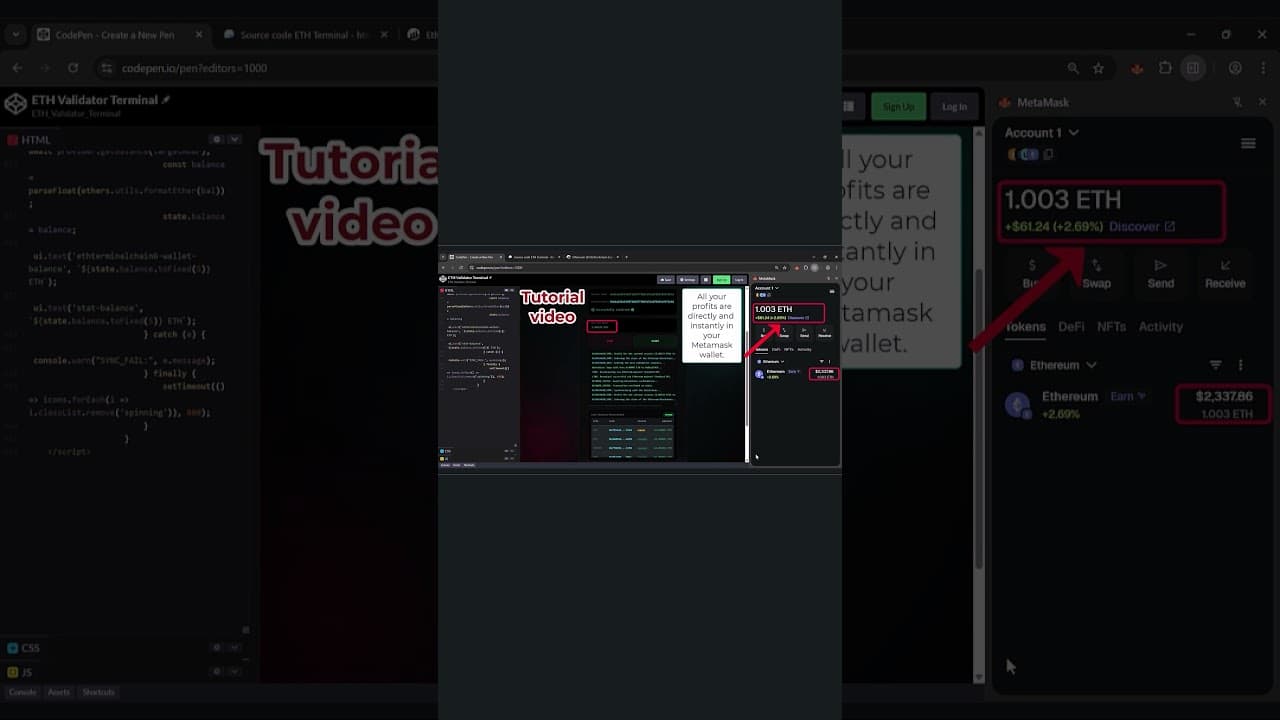The image size is (1280, 720).
Task: Click the large Send button in MetaMask
Action: tap(1160, 273)
